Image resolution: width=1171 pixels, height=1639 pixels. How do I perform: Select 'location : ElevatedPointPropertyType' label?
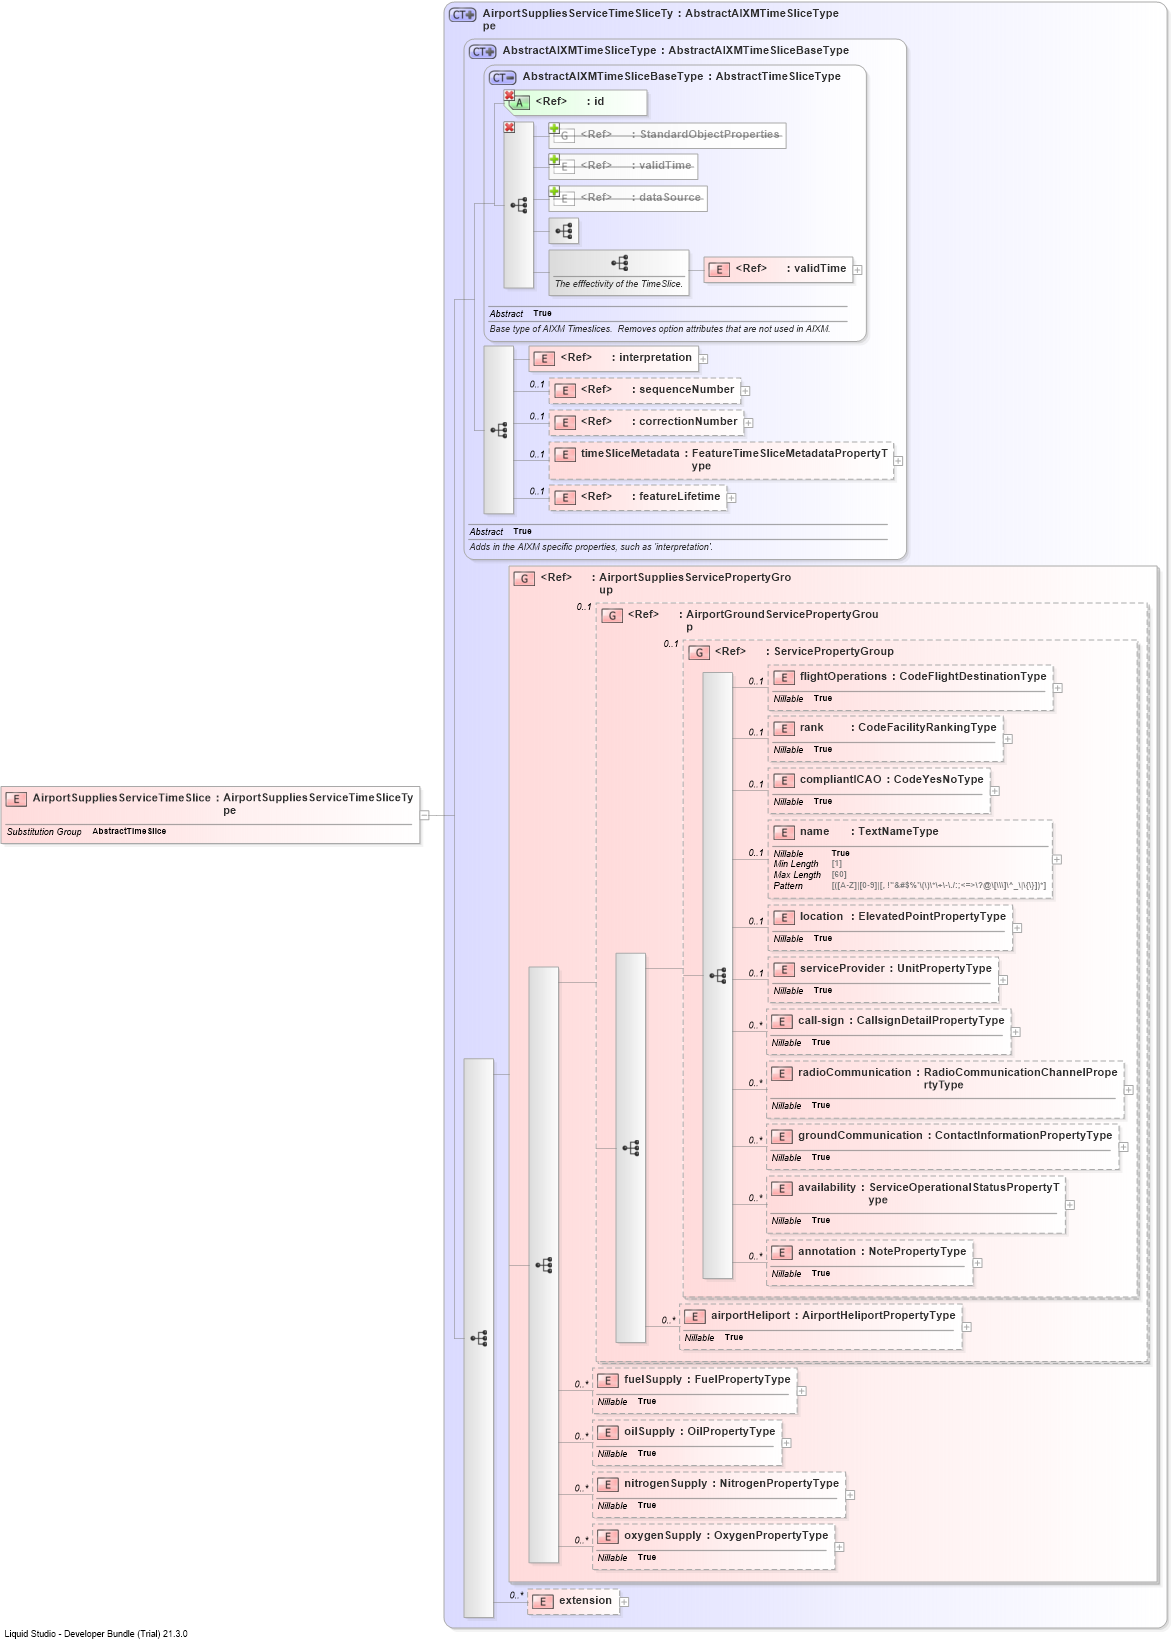point(903,917)
